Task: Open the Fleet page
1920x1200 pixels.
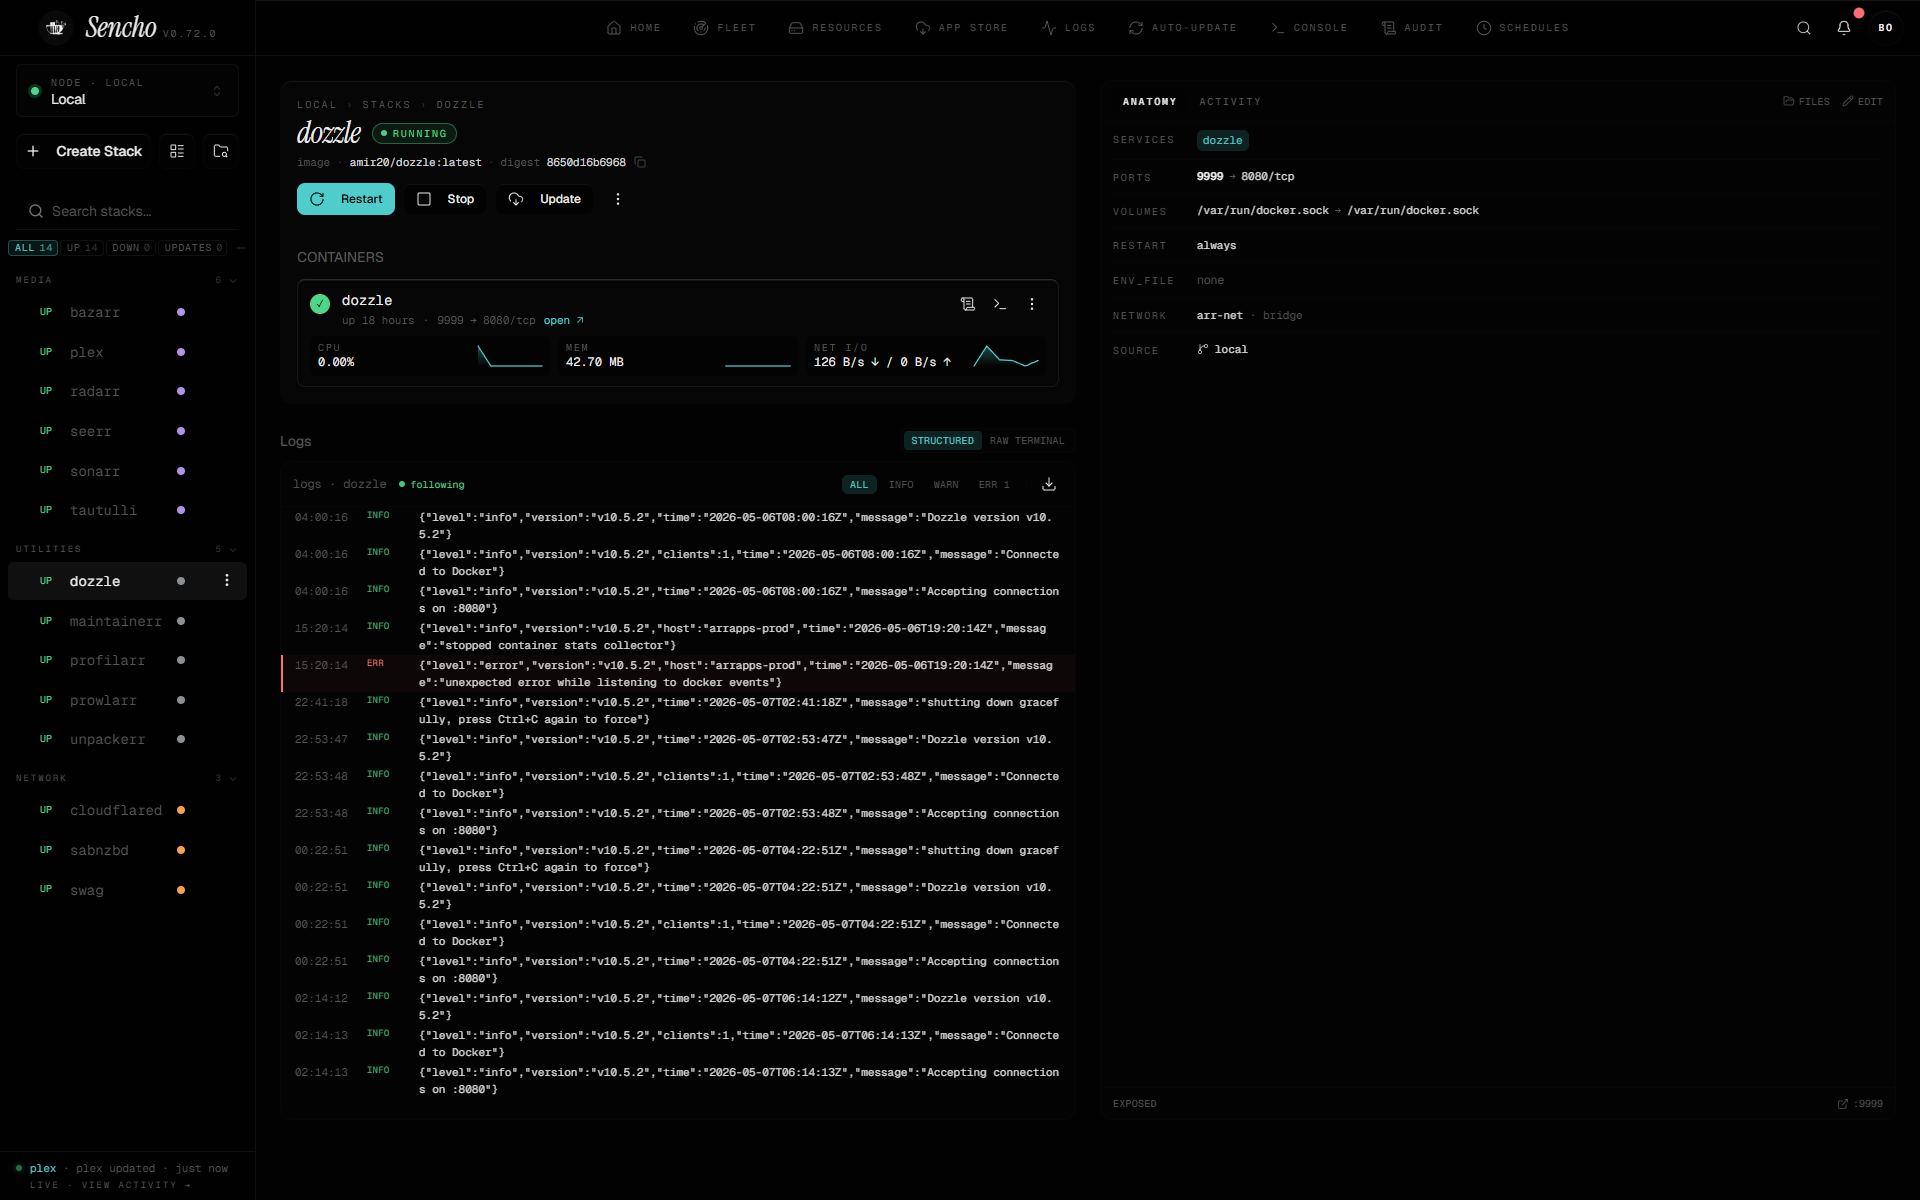Action: pyautogui.click(x=725, y=28)
